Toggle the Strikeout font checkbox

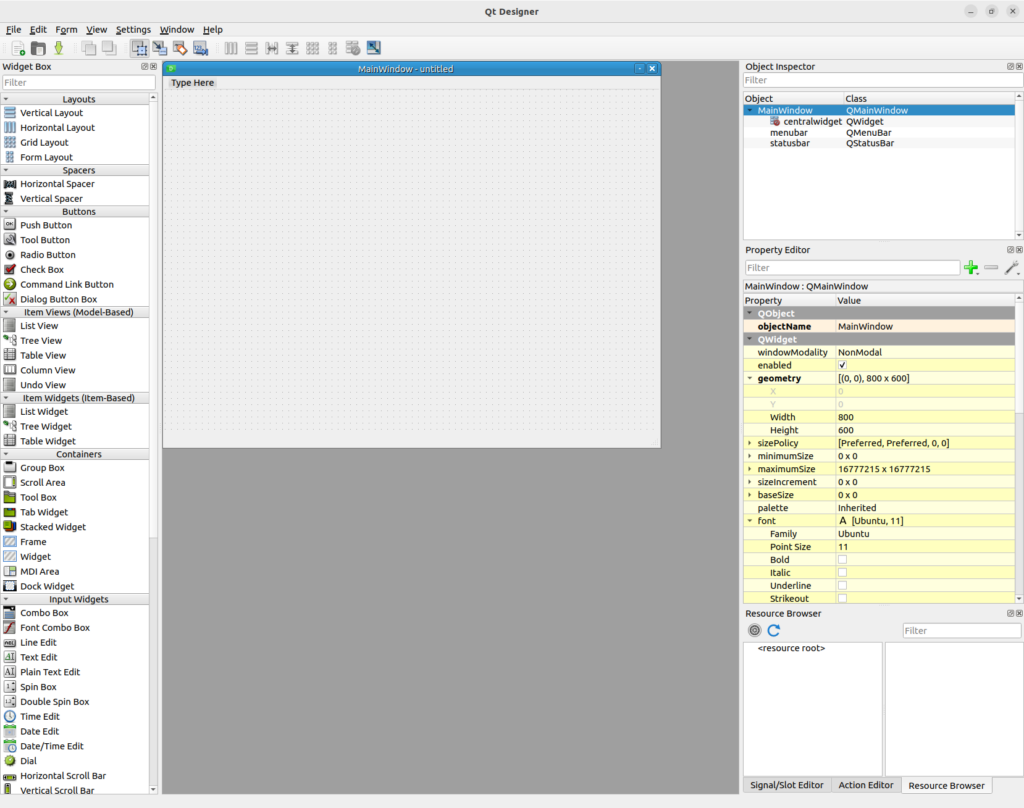coord(842,598)
